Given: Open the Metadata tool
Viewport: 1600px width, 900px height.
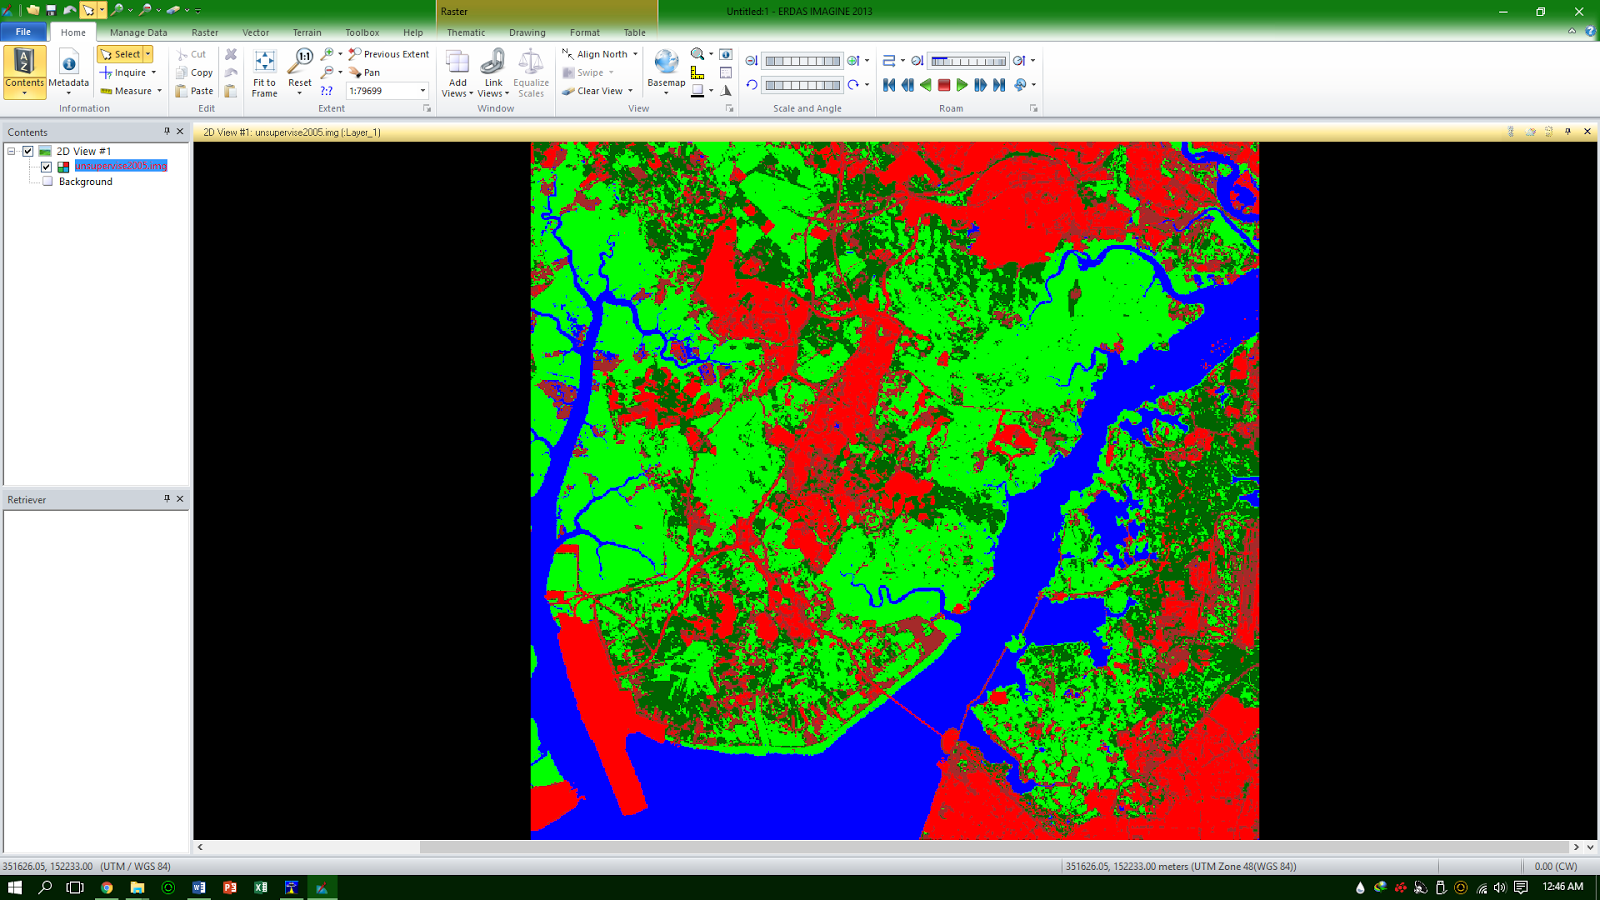Looking at the screenshot, I should click(68, 72).
